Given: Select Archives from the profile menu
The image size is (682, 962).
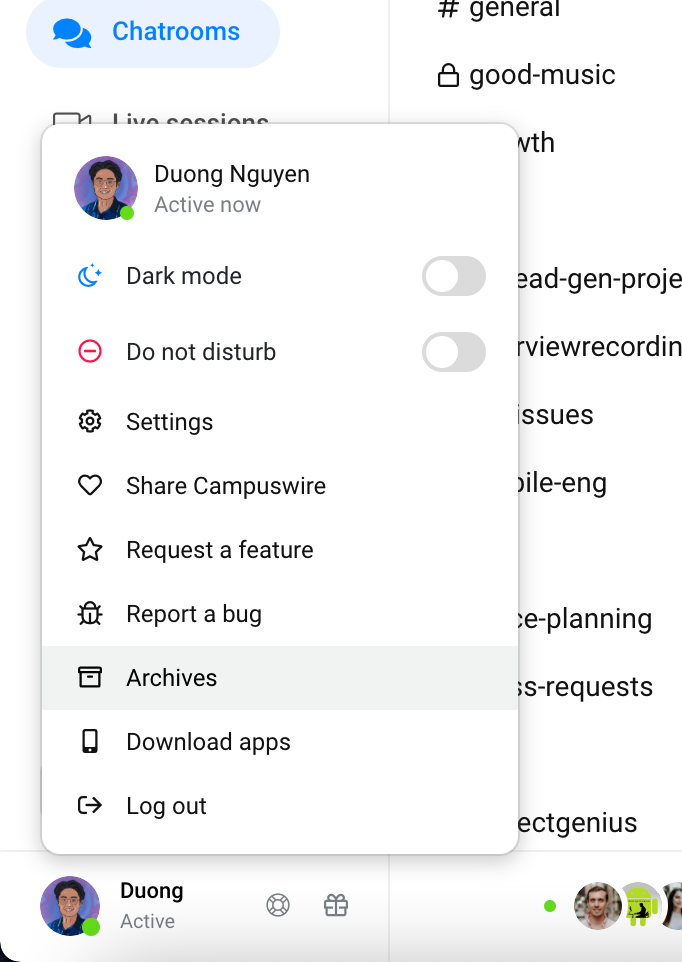Looking at the screenshot, I should coord(280,677).
